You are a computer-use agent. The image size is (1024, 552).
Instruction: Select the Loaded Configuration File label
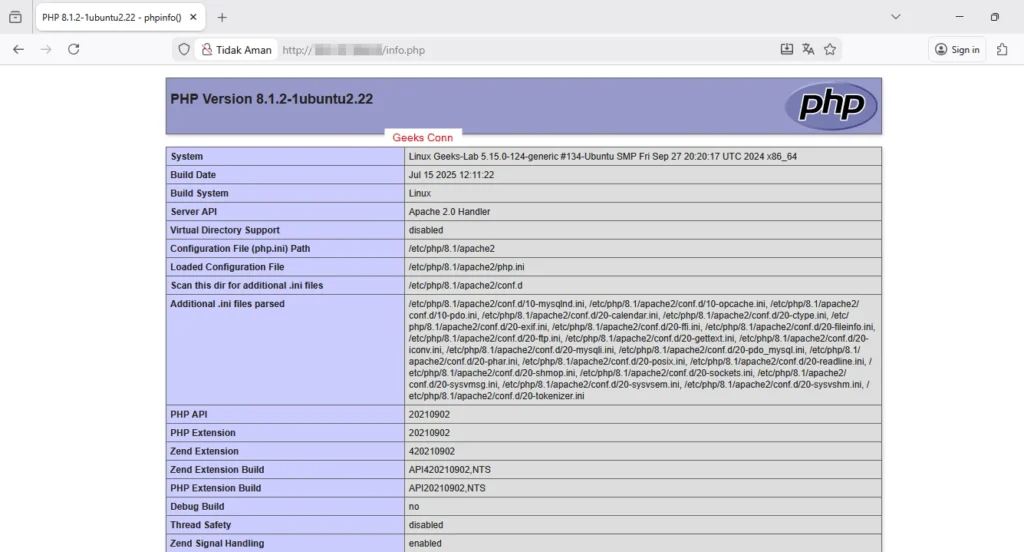point(227,267)
